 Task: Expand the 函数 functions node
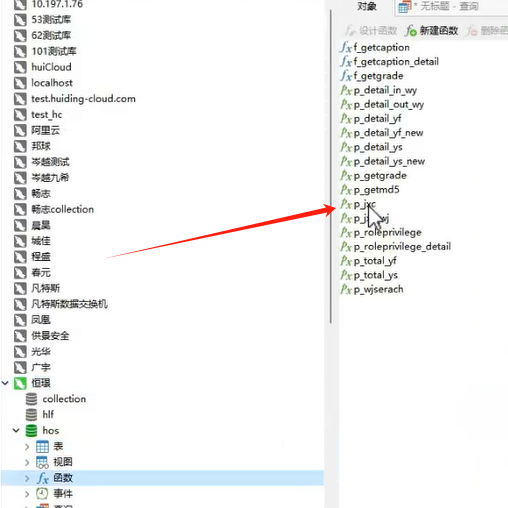27,478
